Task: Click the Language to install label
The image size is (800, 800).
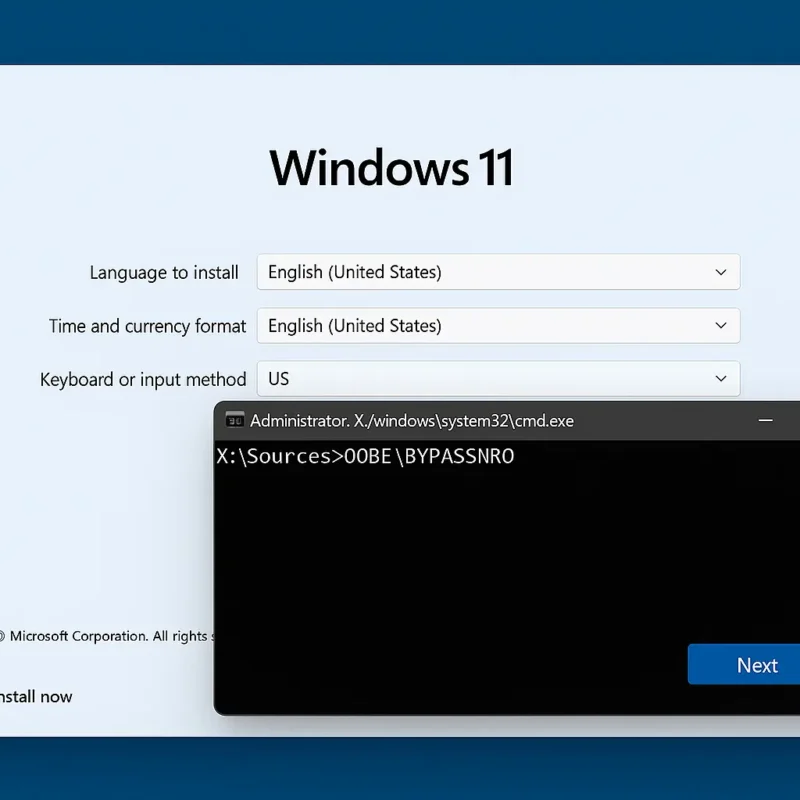Action: 164,273
